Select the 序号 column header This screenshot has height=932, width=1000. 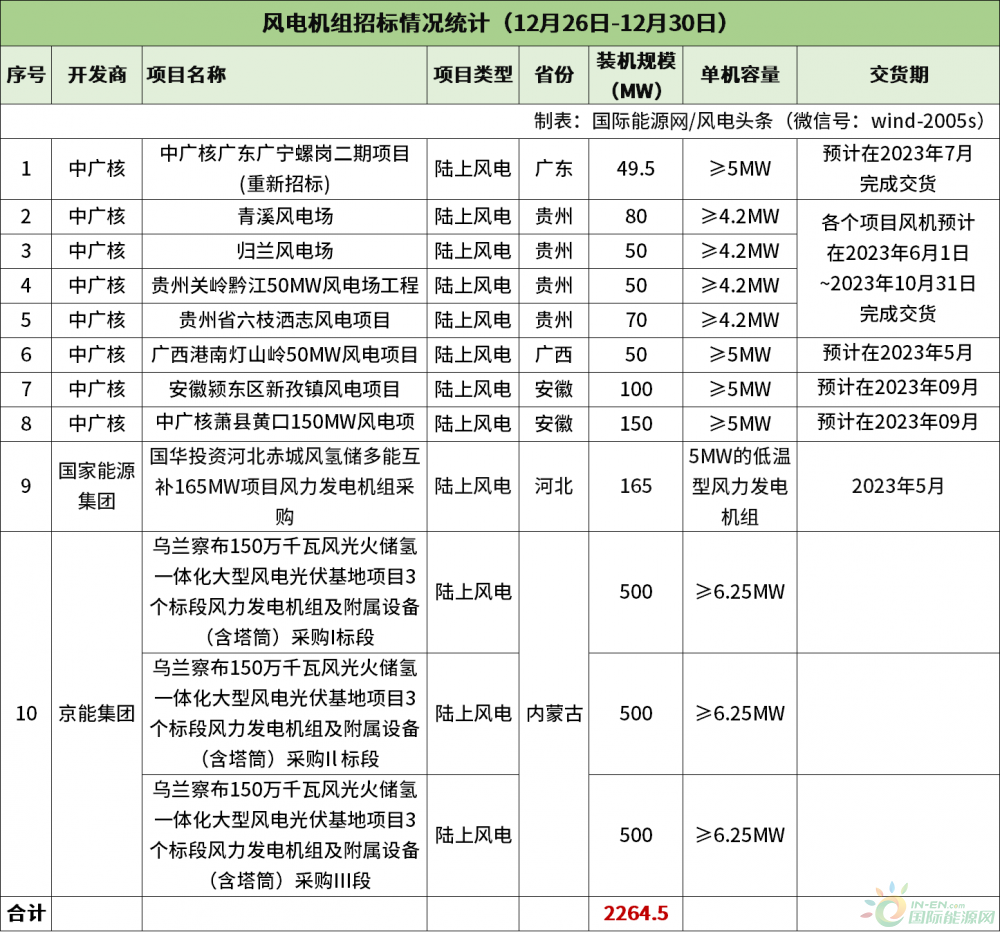coord(26,75)
